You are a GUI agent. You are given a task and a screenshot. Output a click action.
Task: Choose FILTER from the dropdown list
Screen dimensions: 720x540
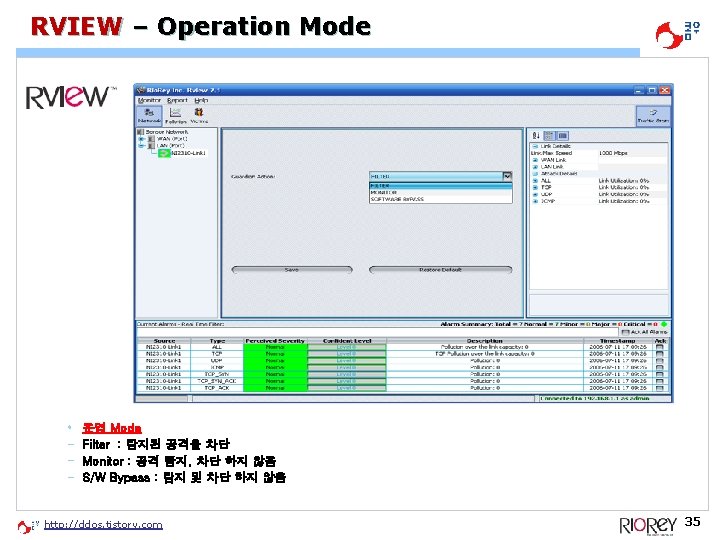(440, 186)
